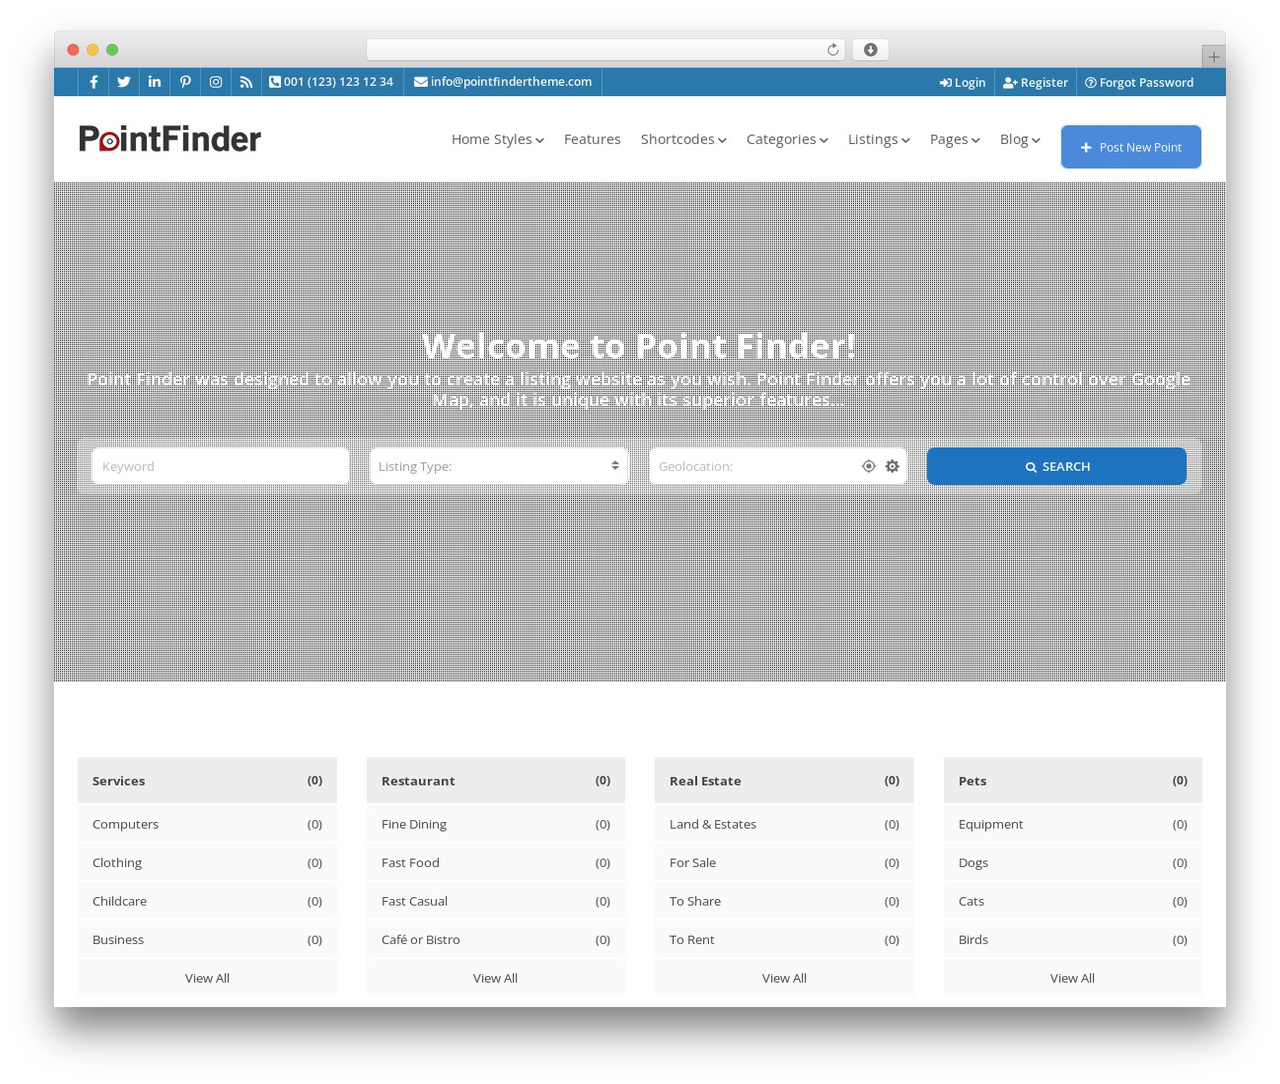Click the Post New Point button
Image resolution: width=1280 pixels, height=1084 pixels.
pyautogui.click(x=1131, y=147)
